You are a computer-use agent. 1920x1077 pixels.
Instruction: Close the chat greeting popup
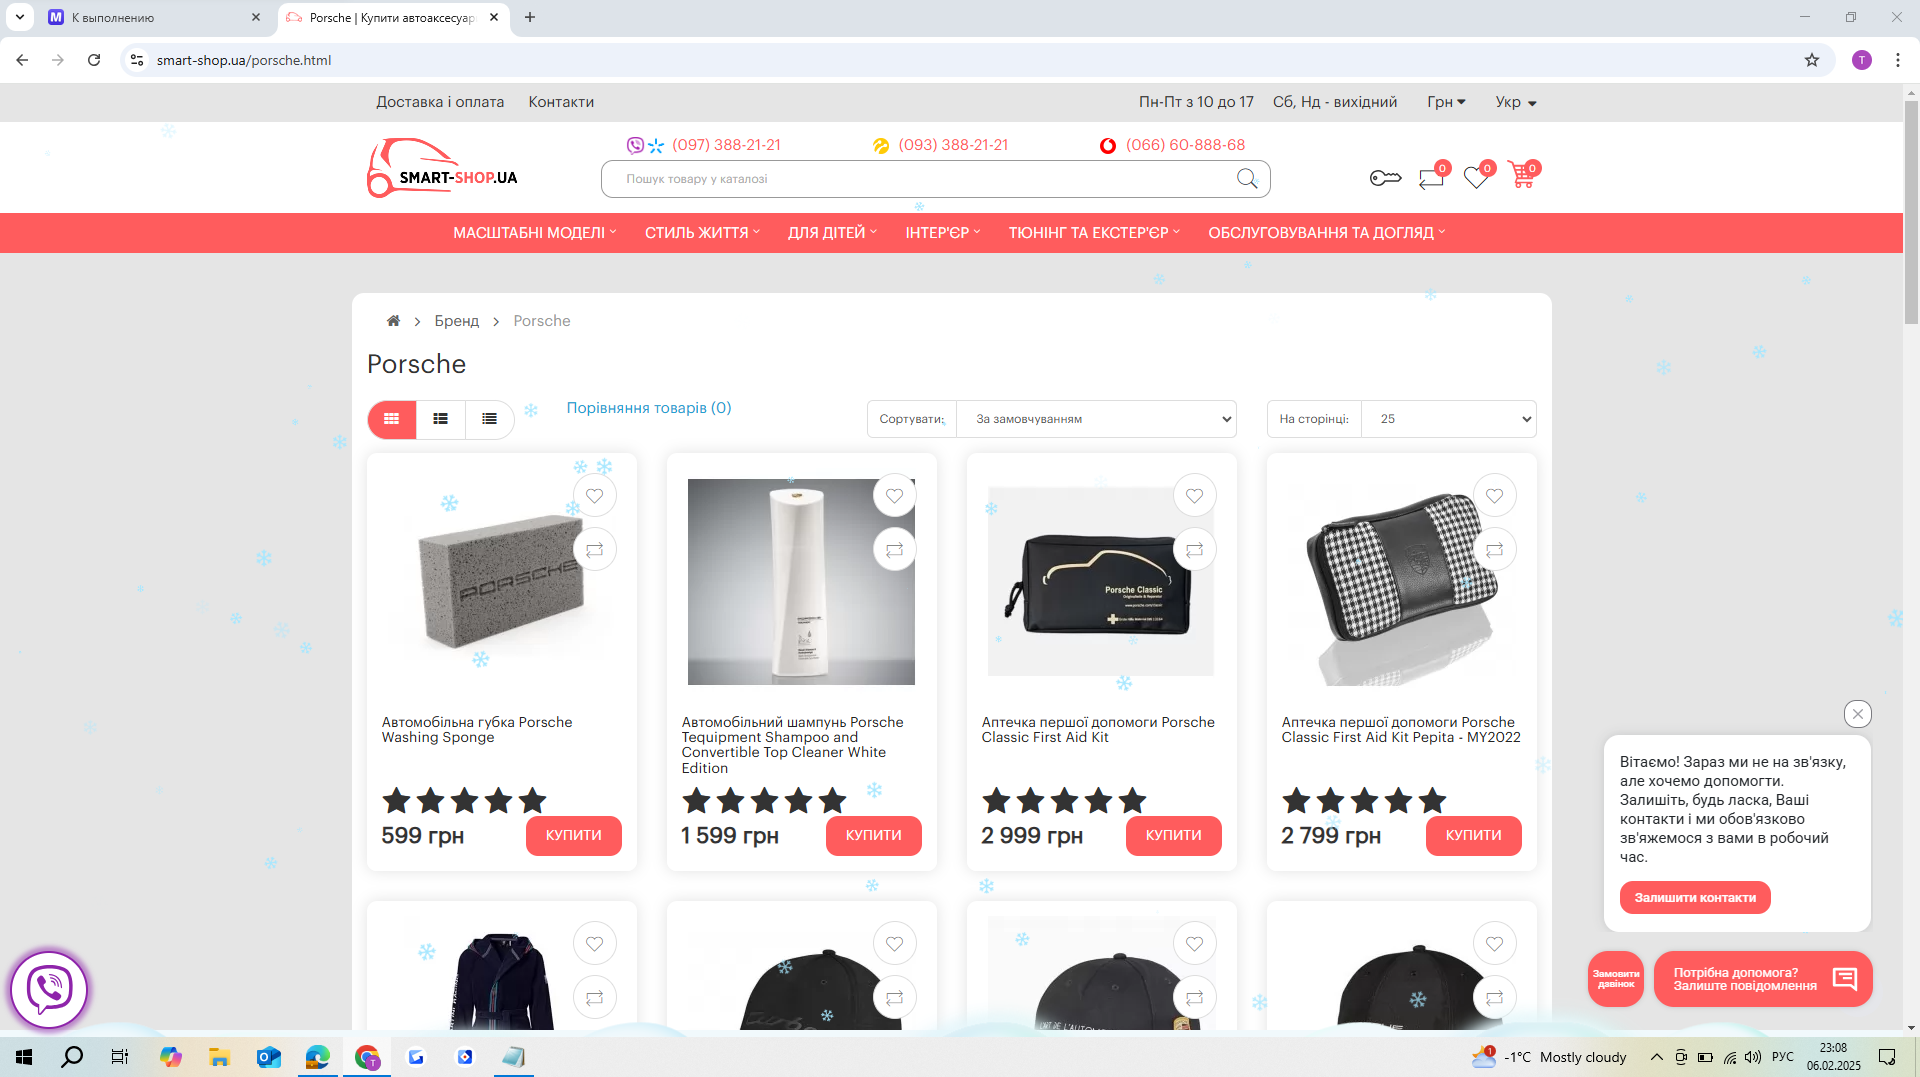coord(1858,714)
